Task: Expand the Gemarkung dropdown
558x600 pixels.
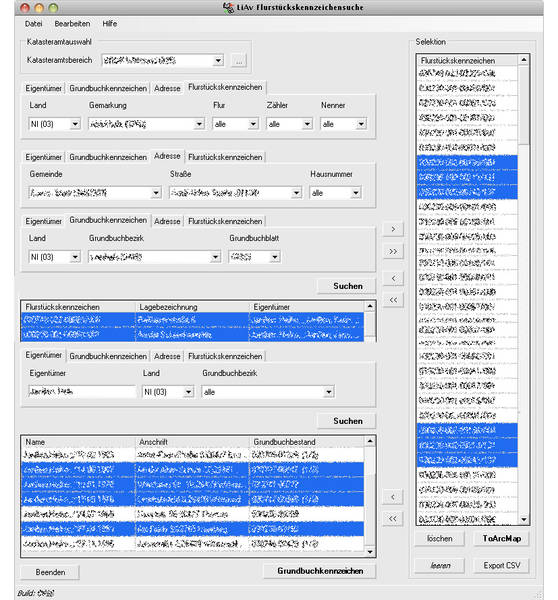Action: coord(199,124)
